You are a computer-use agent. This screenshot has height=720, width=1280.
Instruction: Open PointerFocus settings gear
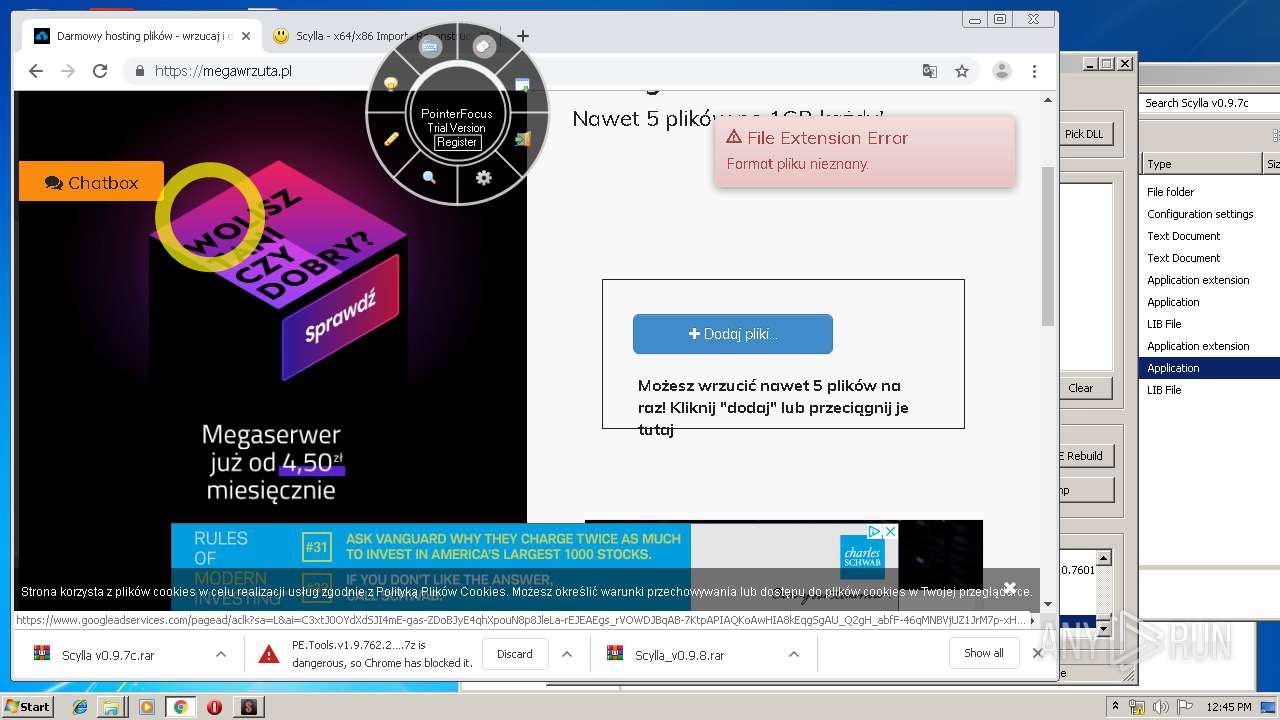pyautogui.click(x=484, y=177)
